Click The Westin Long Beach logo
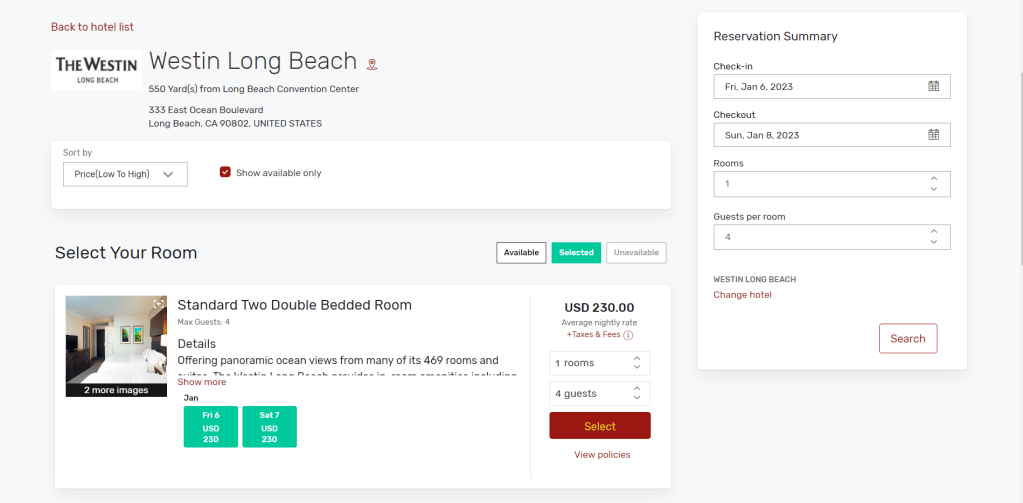Viewport: 1023px width, 503px height. (x=96, y=71)
